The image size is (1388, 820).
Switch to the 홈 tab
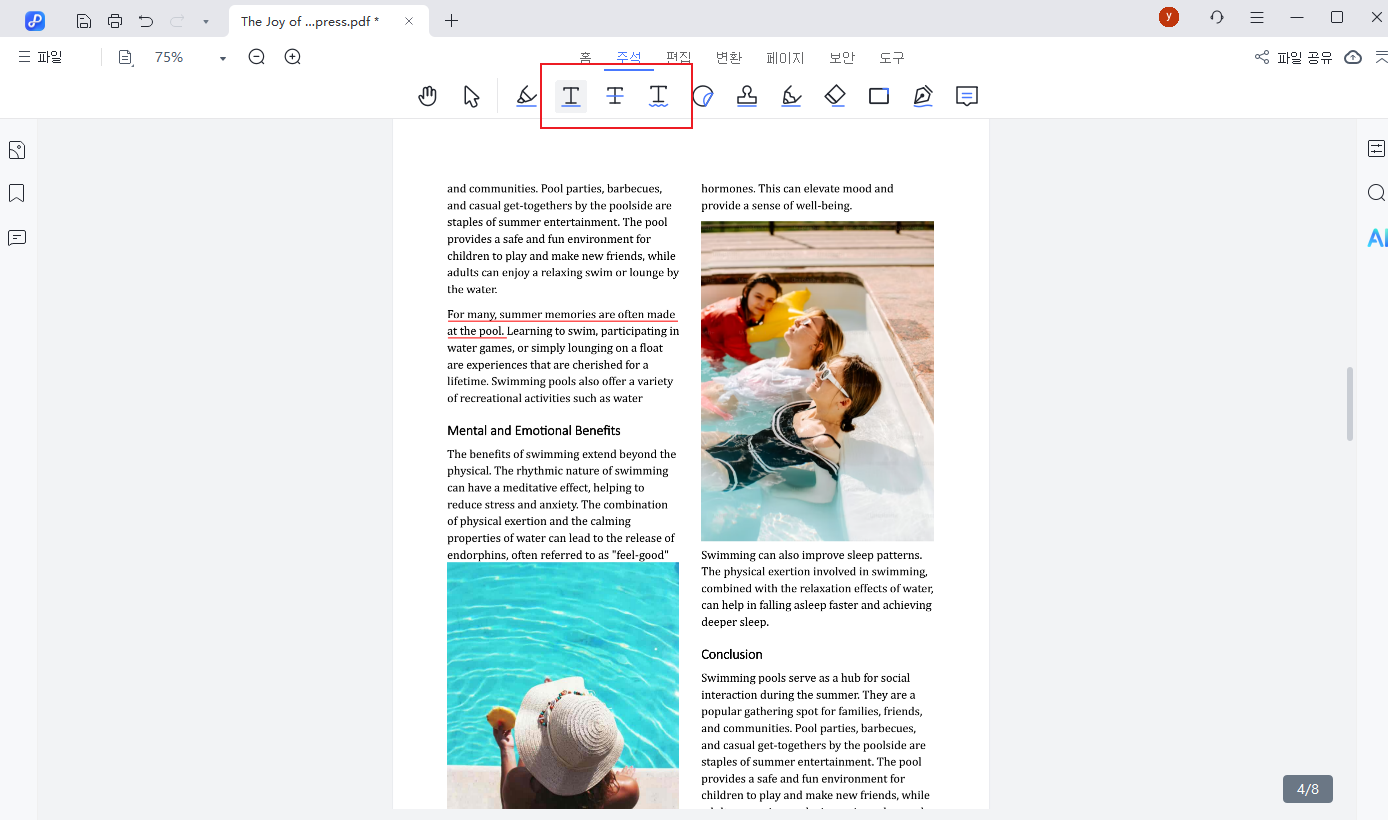click(586, 58)
